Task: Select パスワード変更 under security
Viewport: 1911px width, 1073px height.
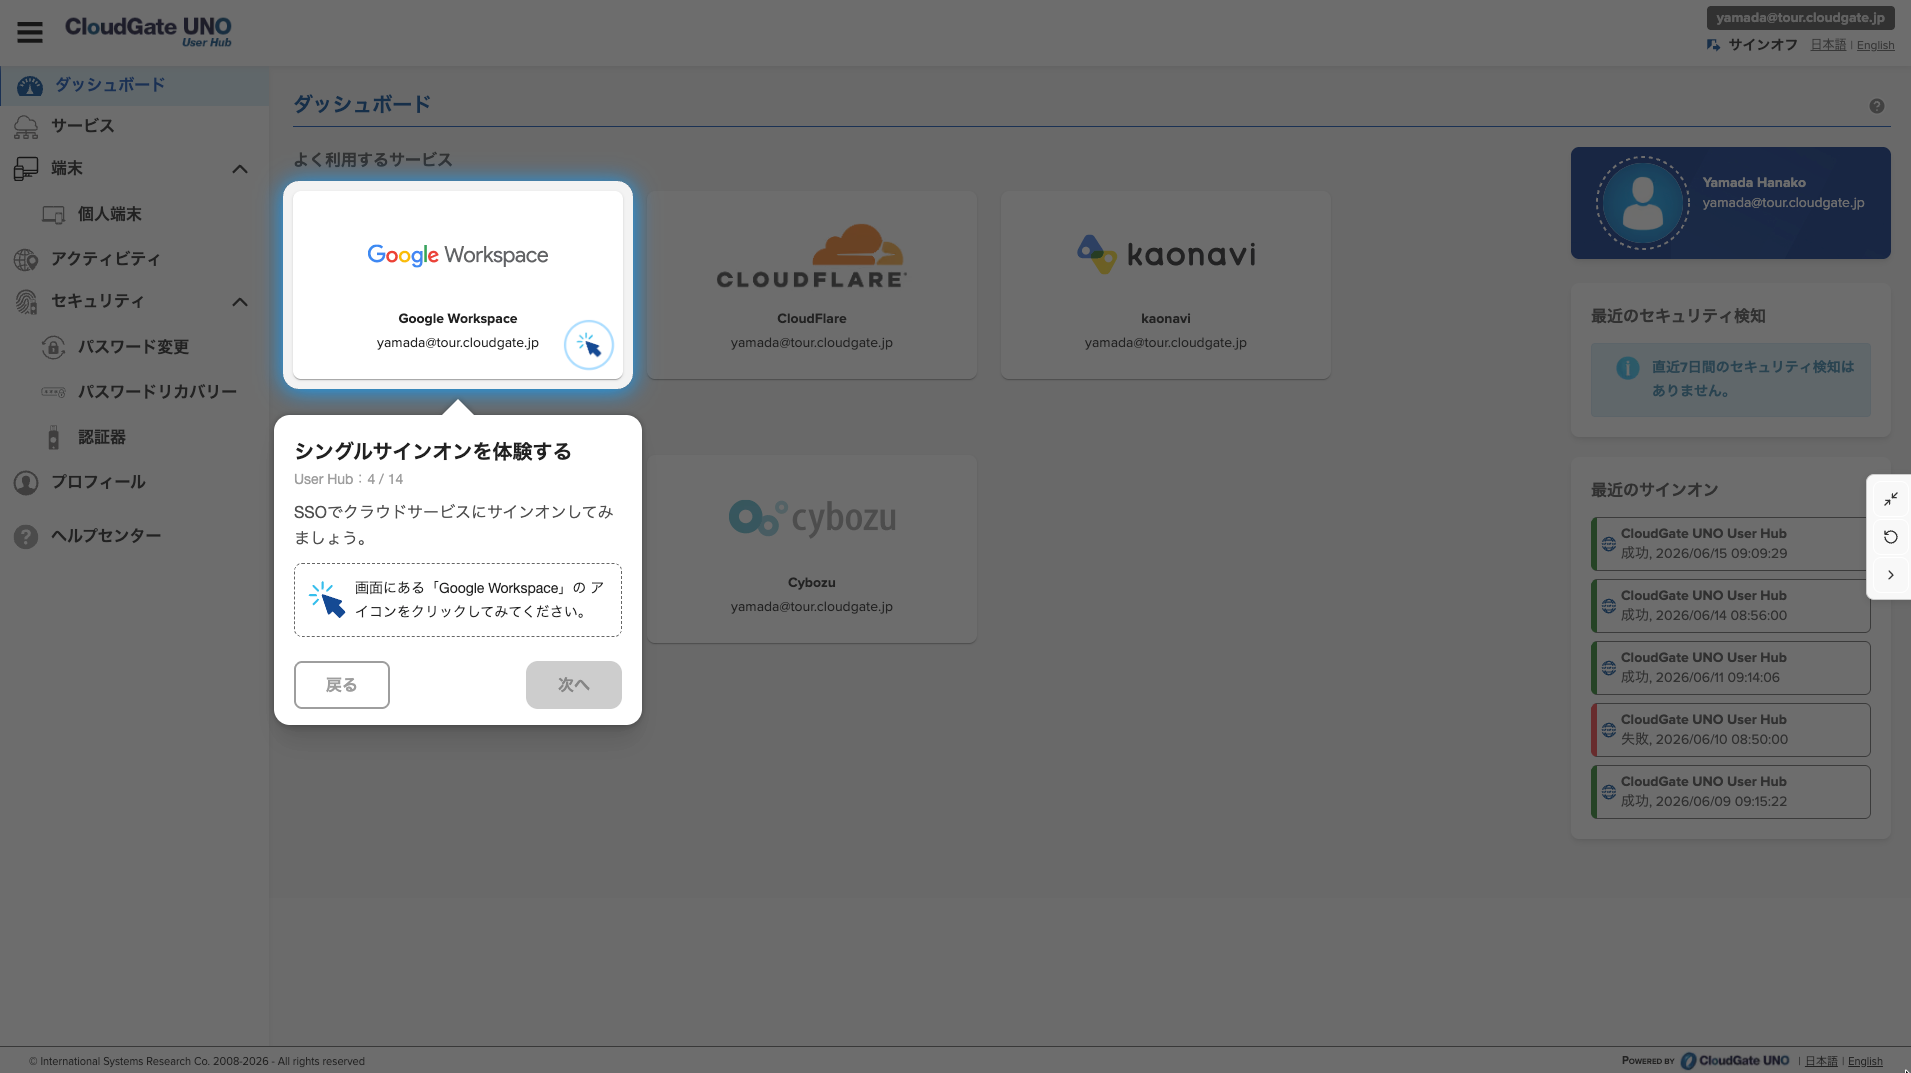Action: click(135, 347)
